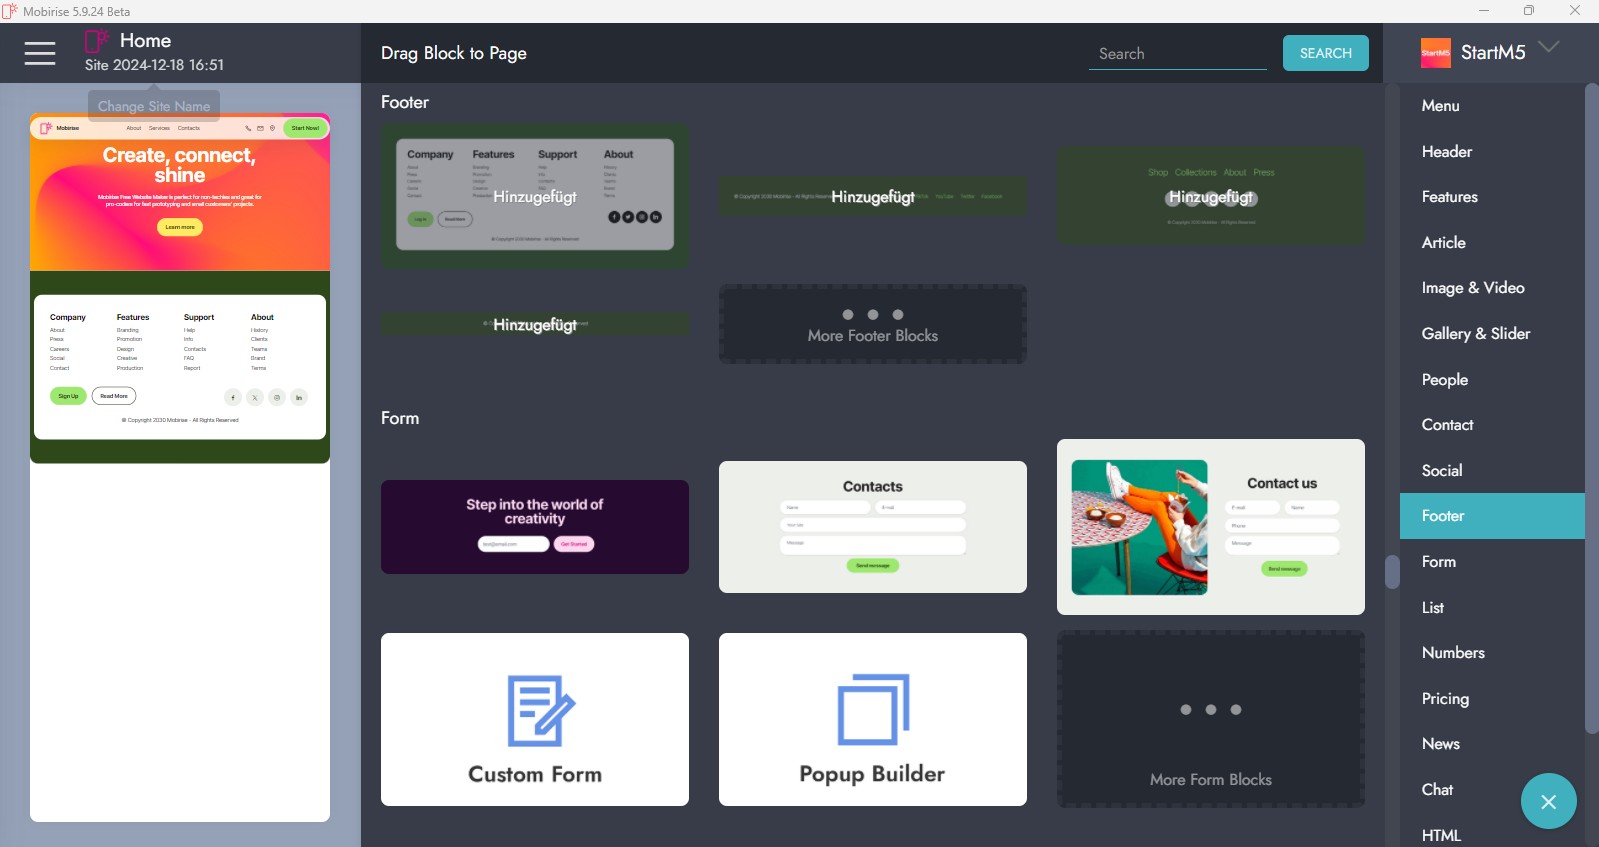
Task: Click the Mobirise site logo icon beside Home
Action: tap(97, 41)
